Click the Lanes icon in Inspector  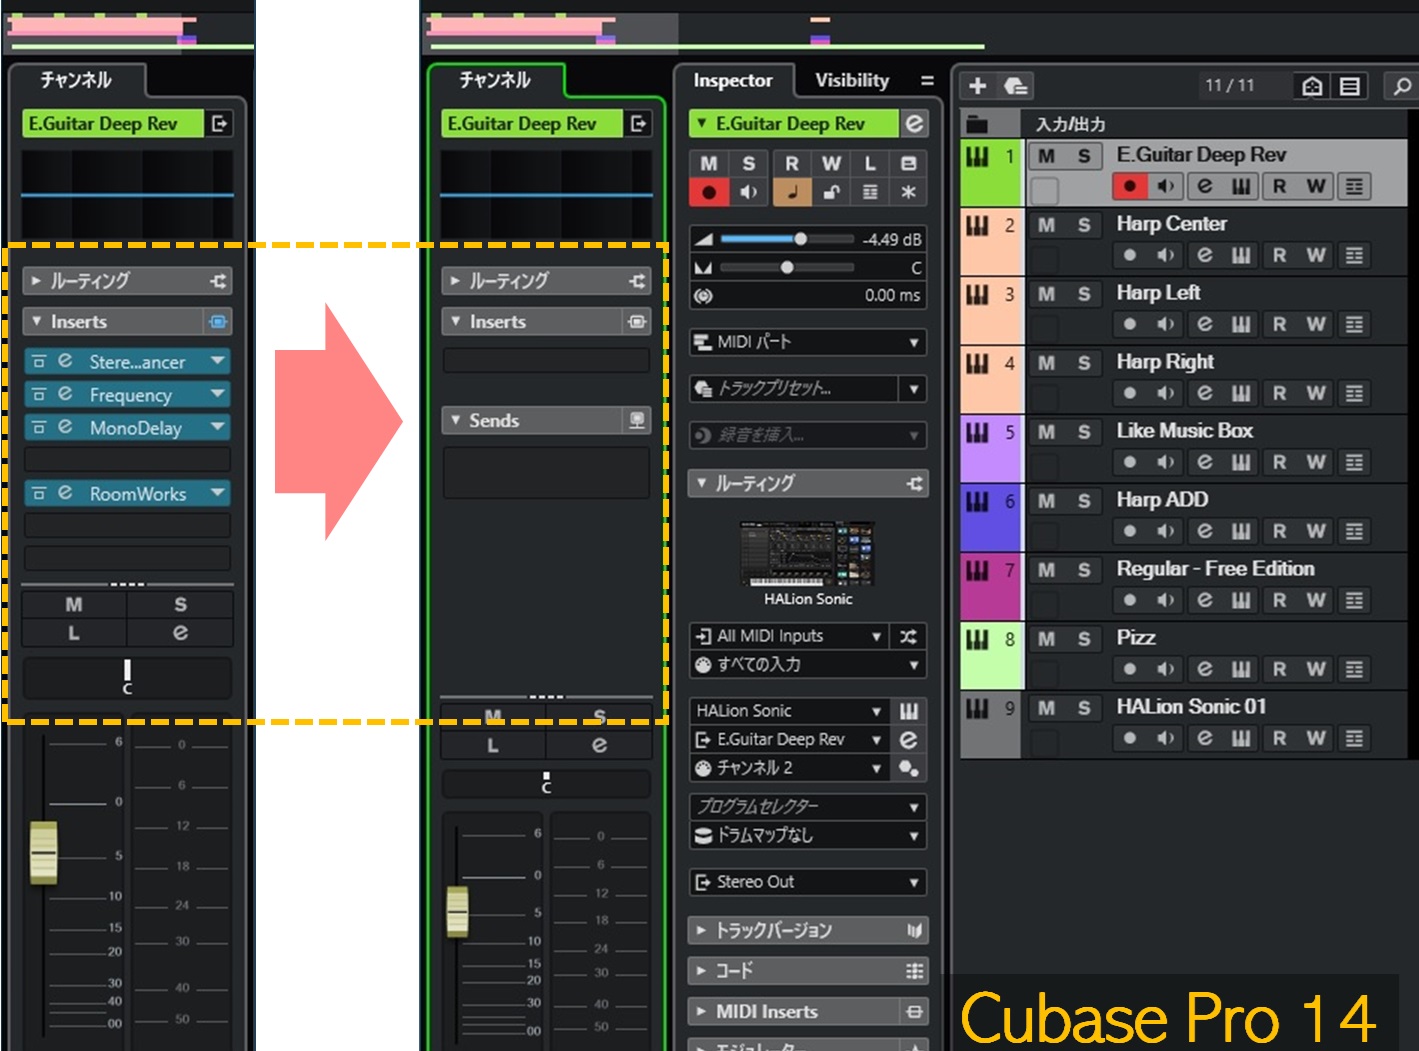[870, 192]
